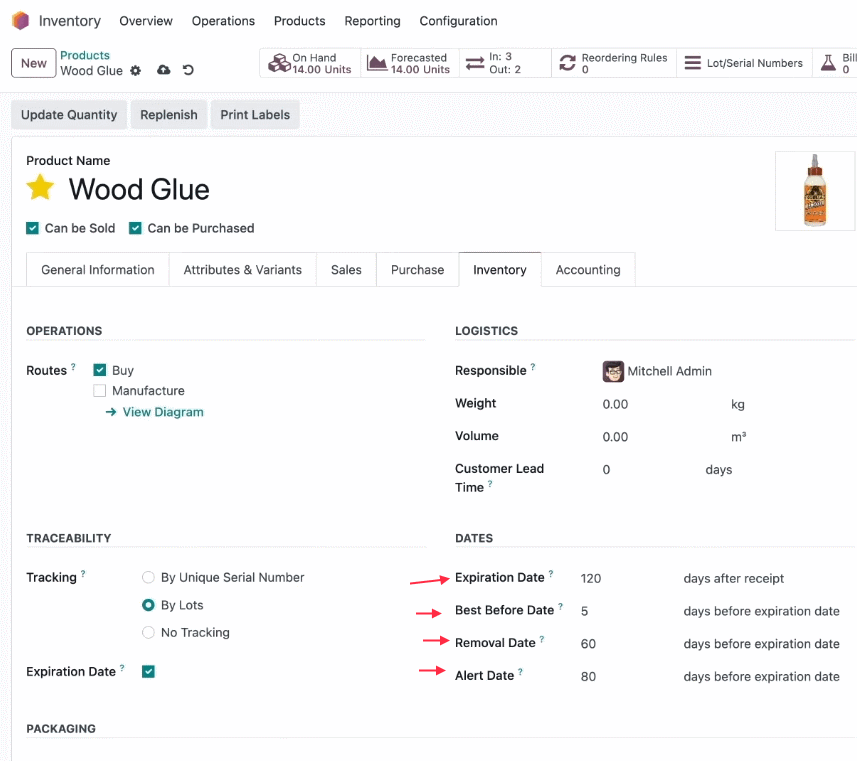This screenshot has width=857, height=761.
Task: Open the Configuration menu
Action: coord(459,21)
